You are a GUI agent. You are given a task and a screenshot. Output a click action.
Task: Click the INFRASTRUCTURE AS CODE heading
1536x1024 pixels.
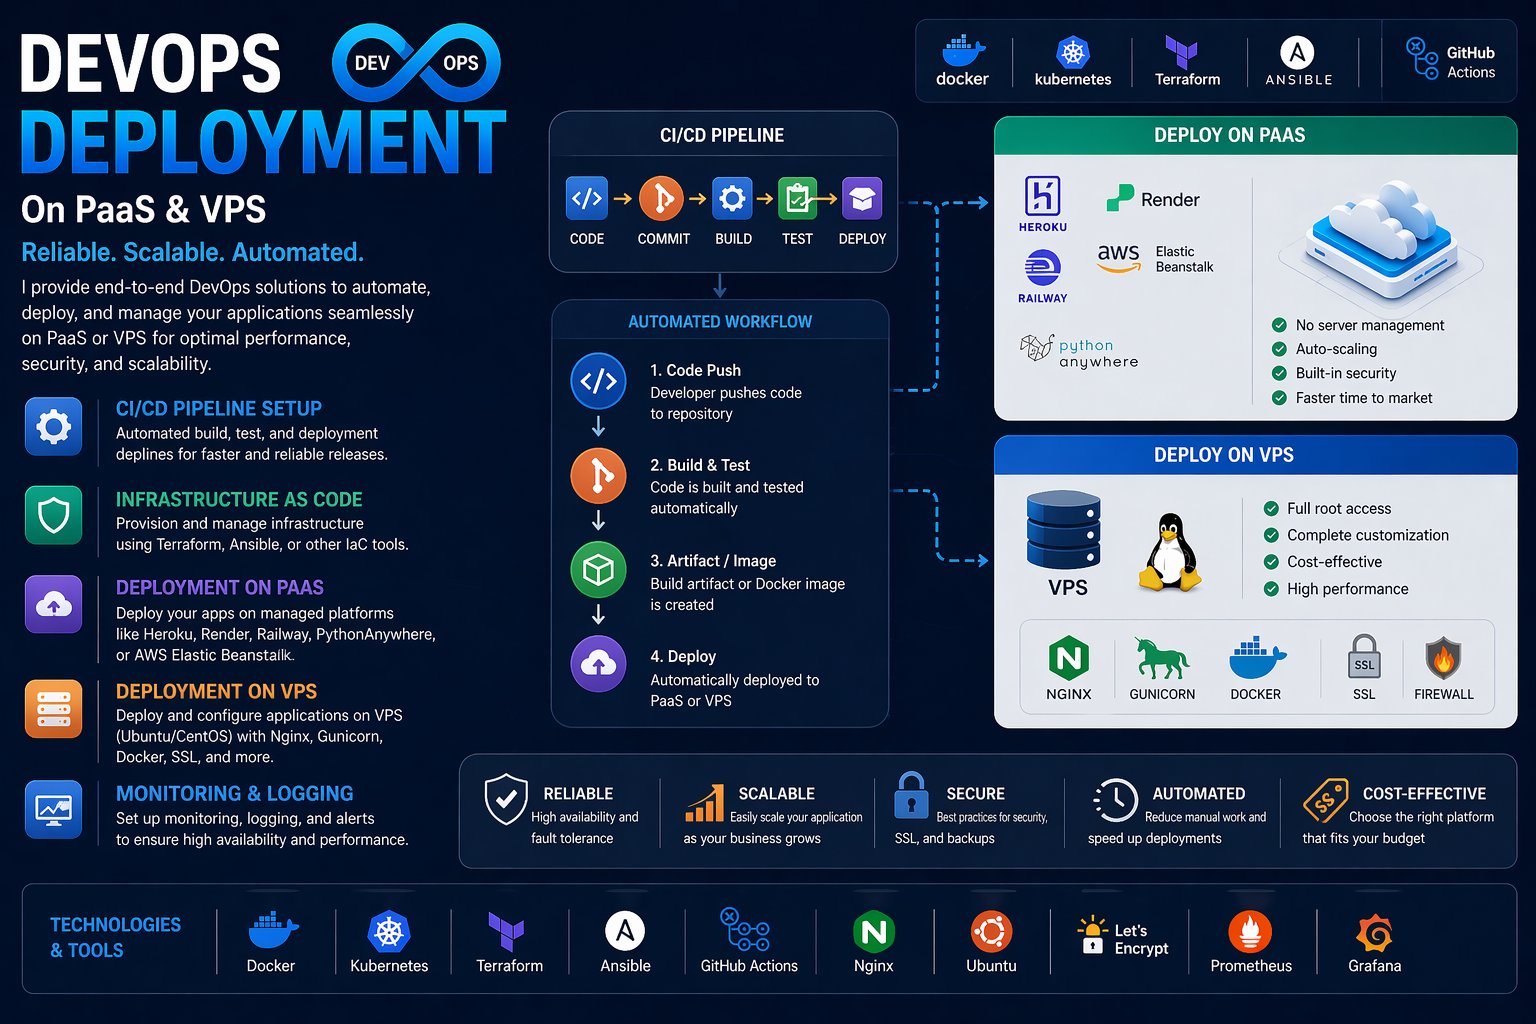click(x=239, y=499)
